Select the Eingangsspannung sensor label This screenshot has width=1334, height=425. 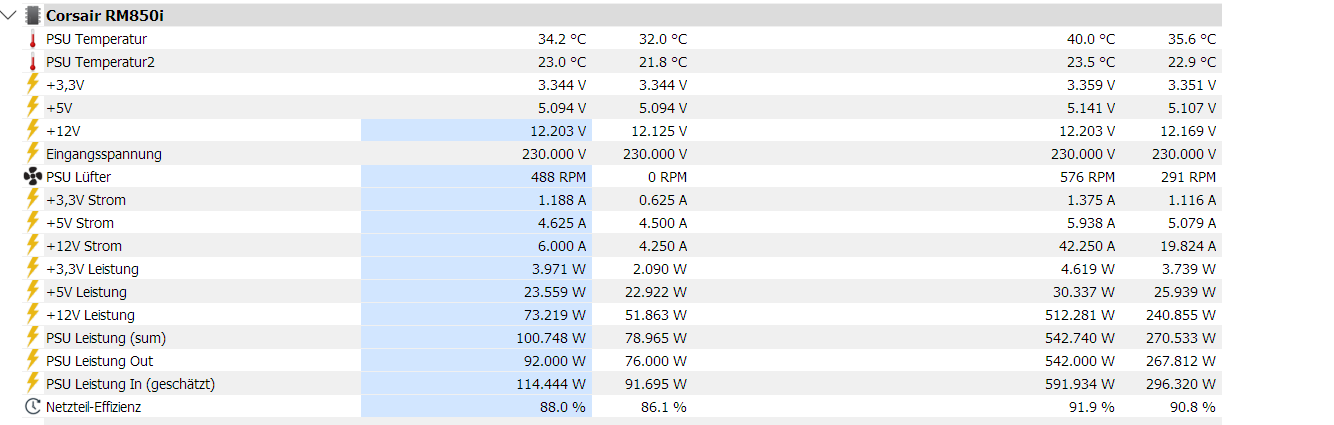pos(104,154)
